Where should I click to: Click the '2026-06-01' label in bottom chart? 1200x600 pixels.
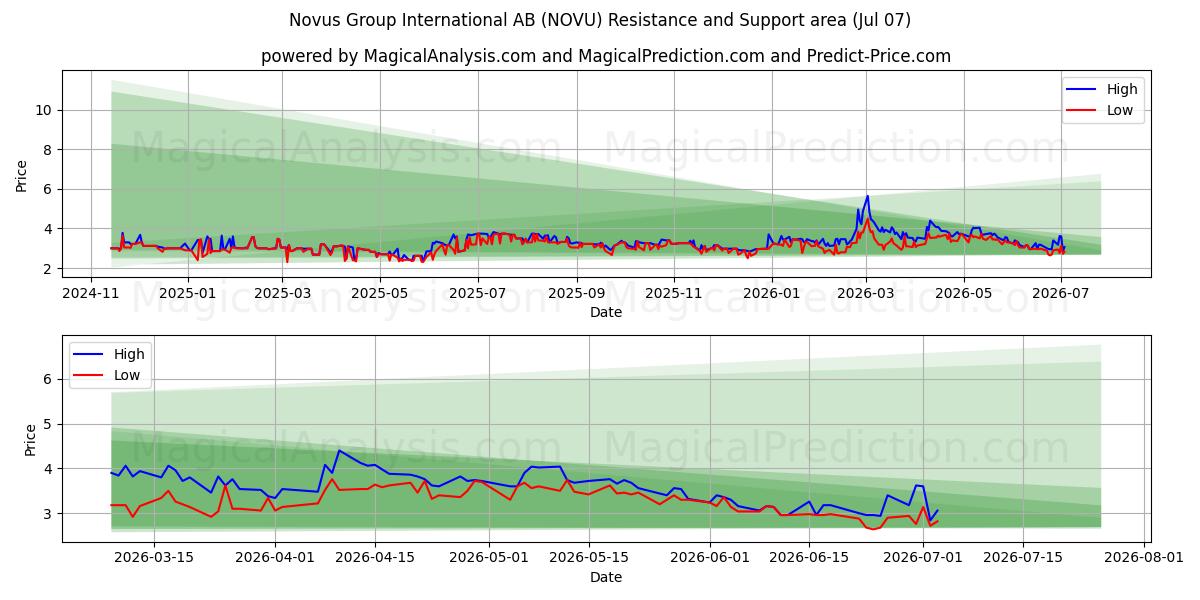[711, 559]
